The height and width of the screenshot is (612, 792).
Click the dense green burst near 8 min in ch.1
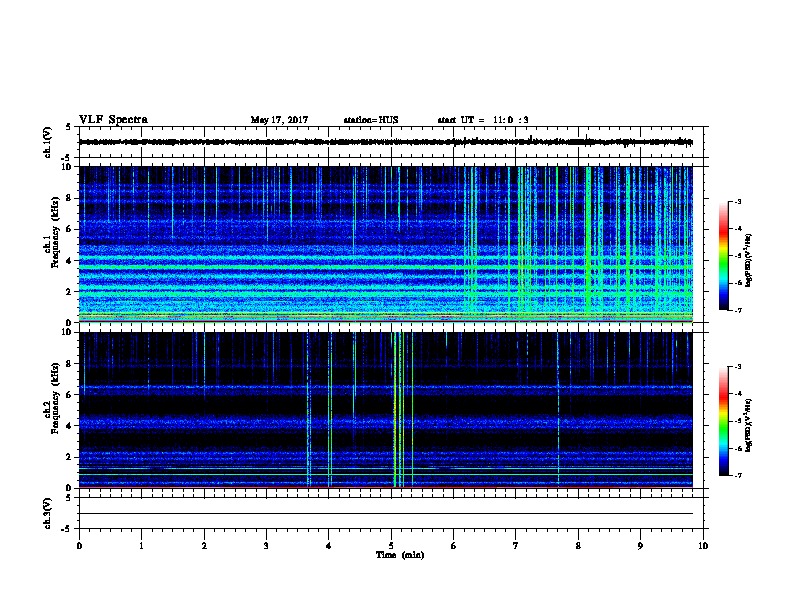pyautogui.click(x=588, y=244)
